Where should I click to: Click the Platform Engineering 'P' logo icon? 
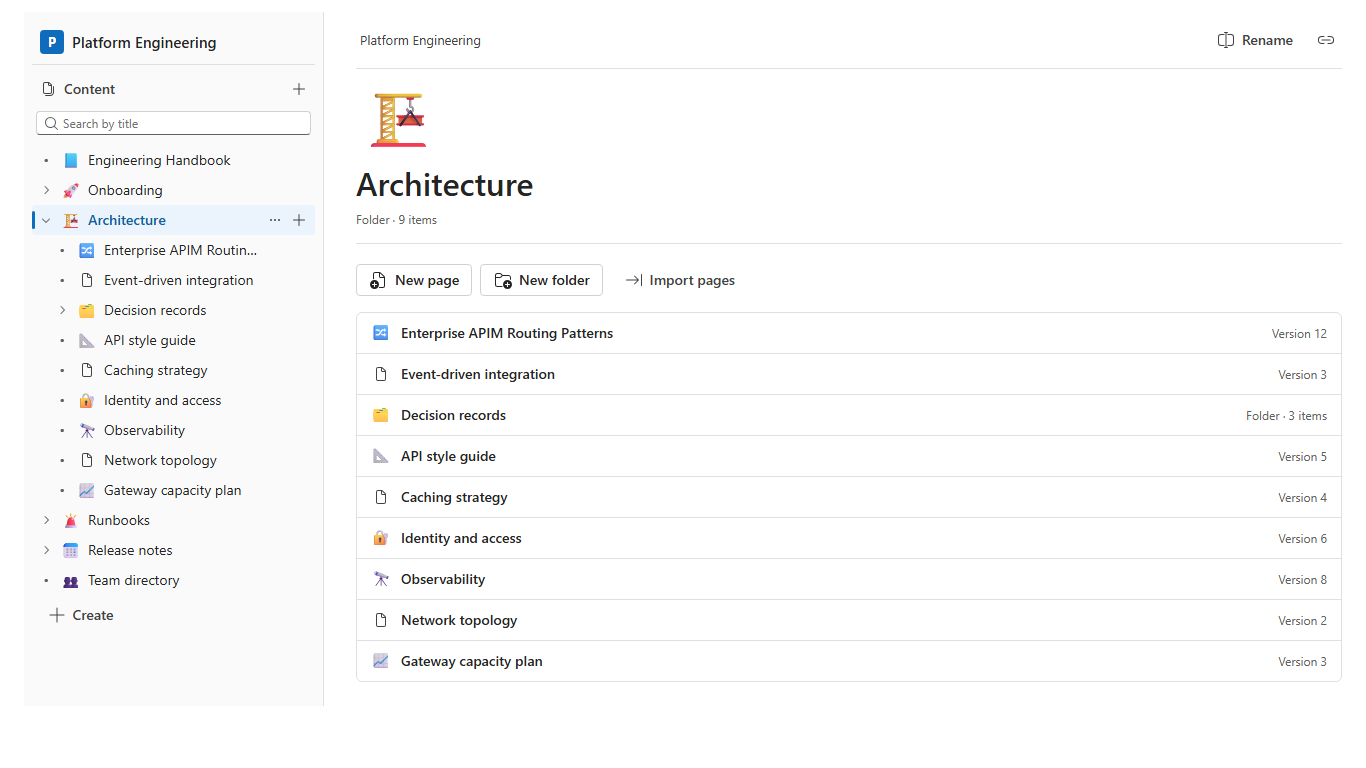tap(52, 42)
